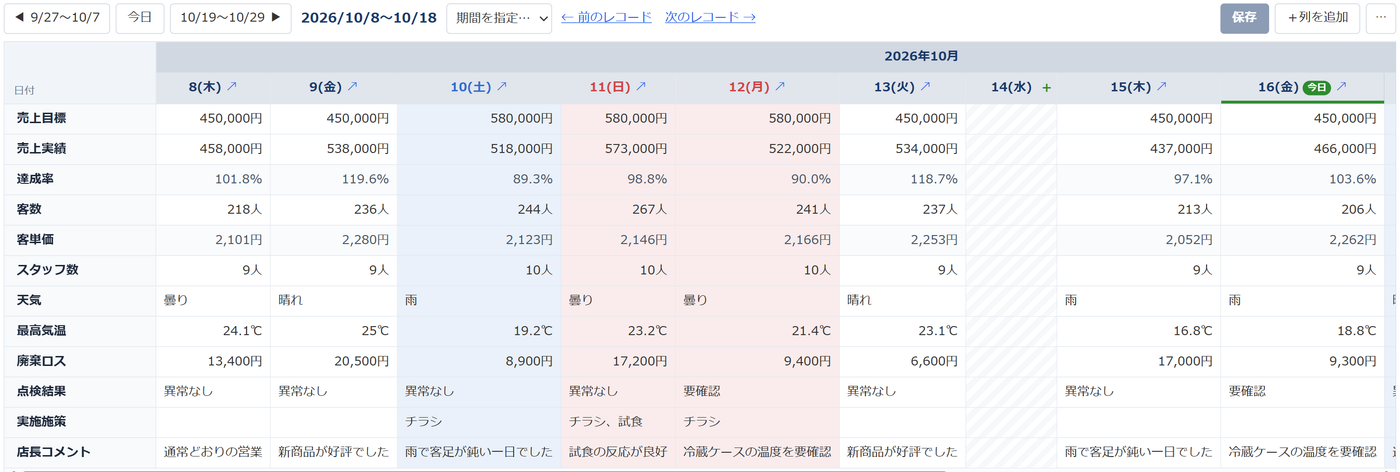Image resolution: width=1400 pixels, height=472 pixels.
Task: Click 客単価 value 2,253円
Action: tap(902, 240)
